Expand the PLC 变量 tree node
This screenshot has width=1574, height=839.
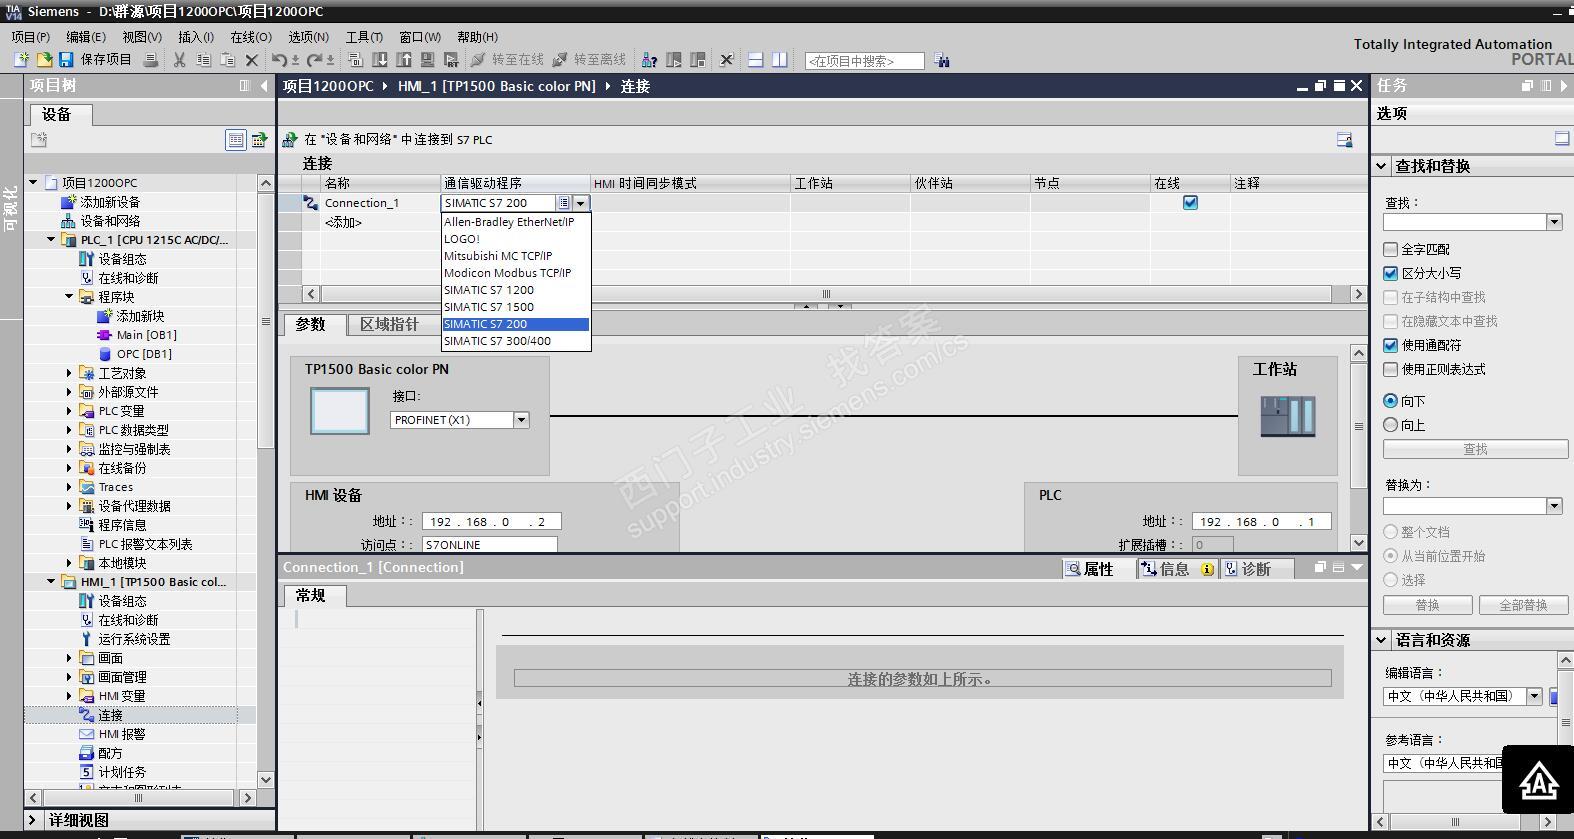(69, 411)
